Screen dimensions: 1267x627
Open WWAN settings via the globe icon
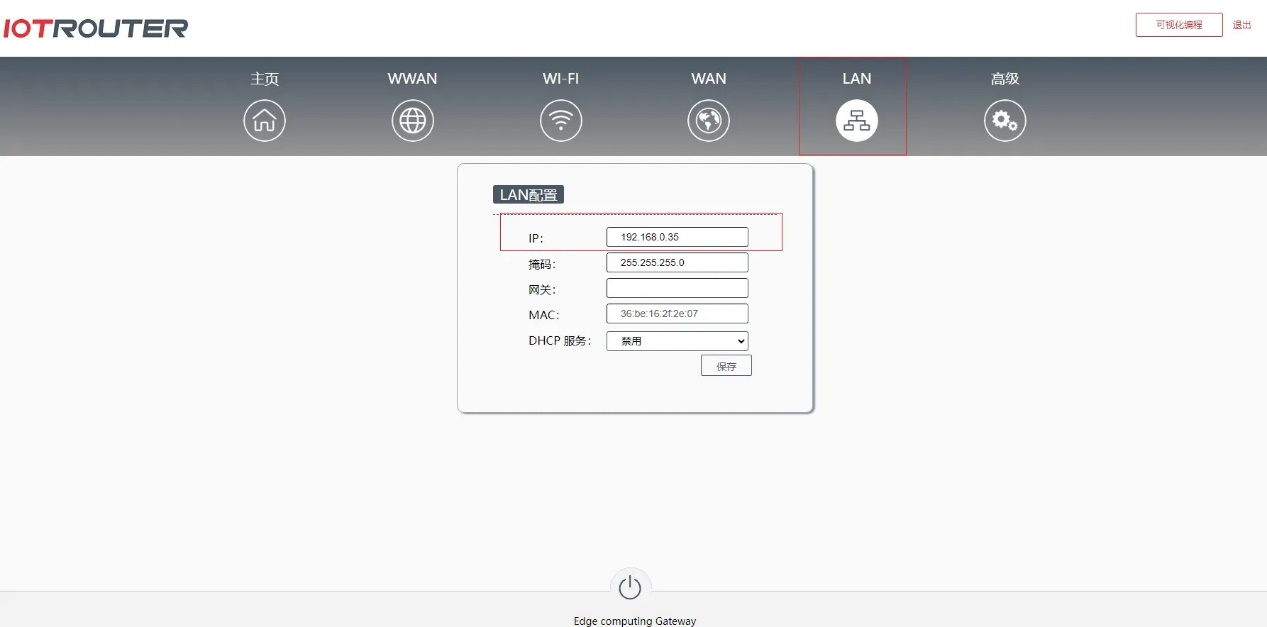tap(412, 121)
